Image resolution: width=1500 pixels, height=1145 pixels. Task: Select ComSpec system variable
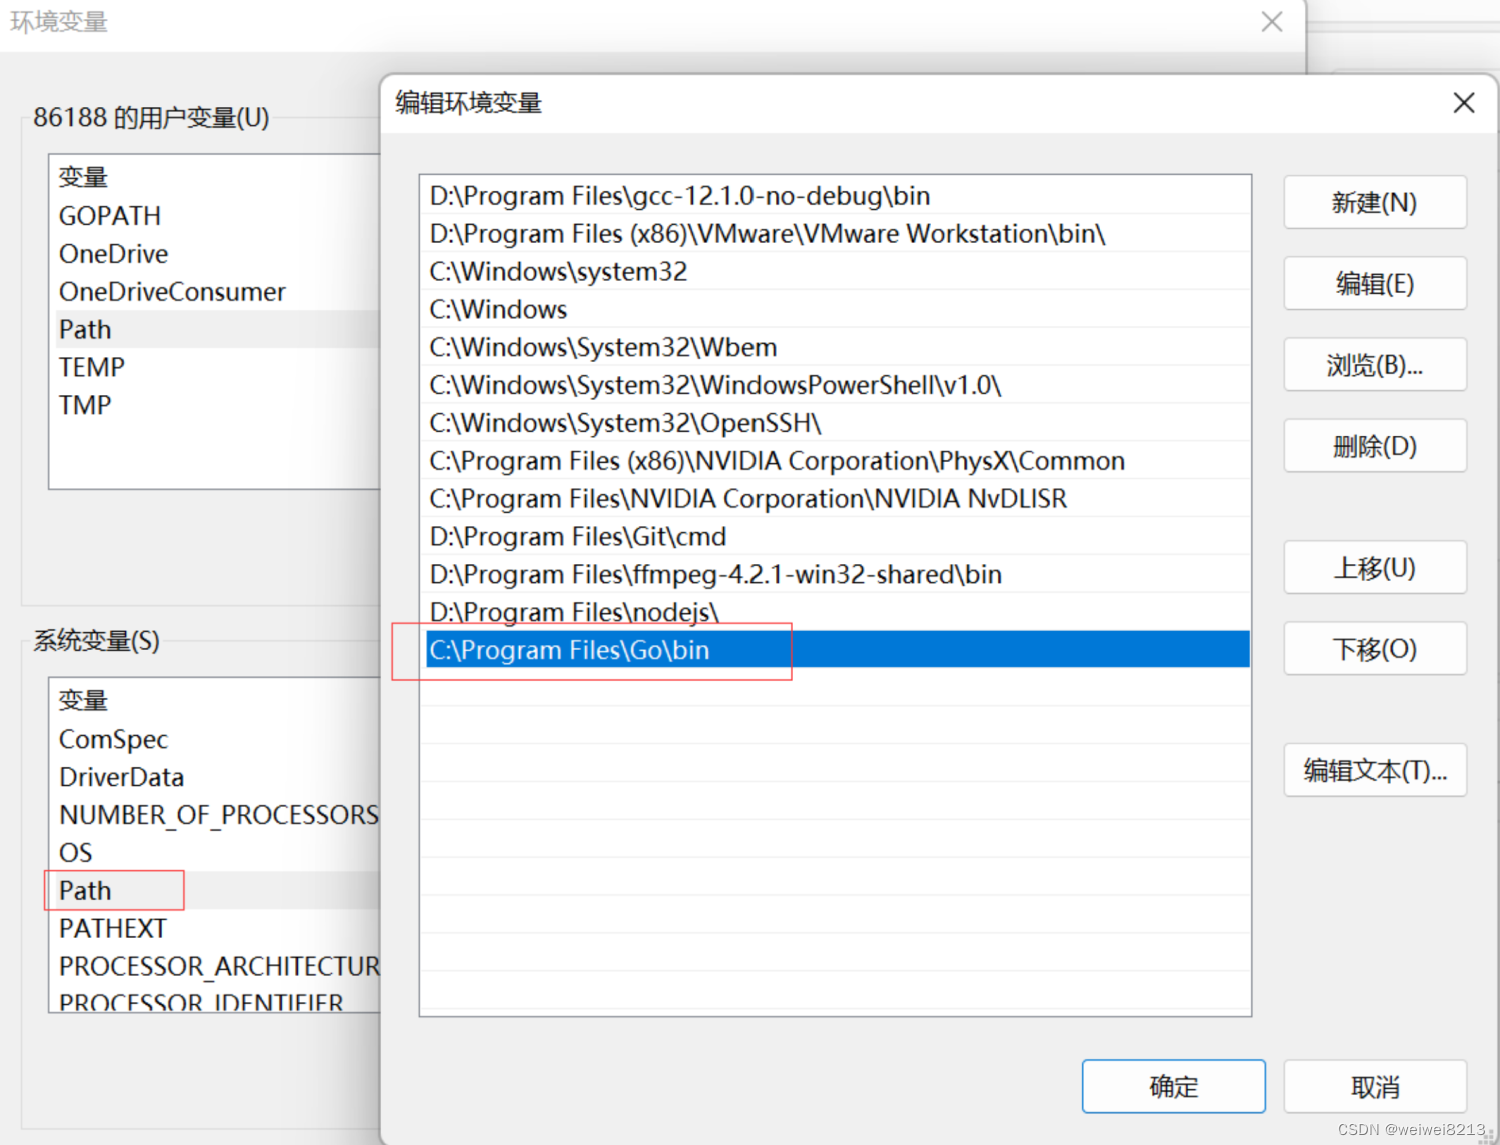(x=215, y=740)
